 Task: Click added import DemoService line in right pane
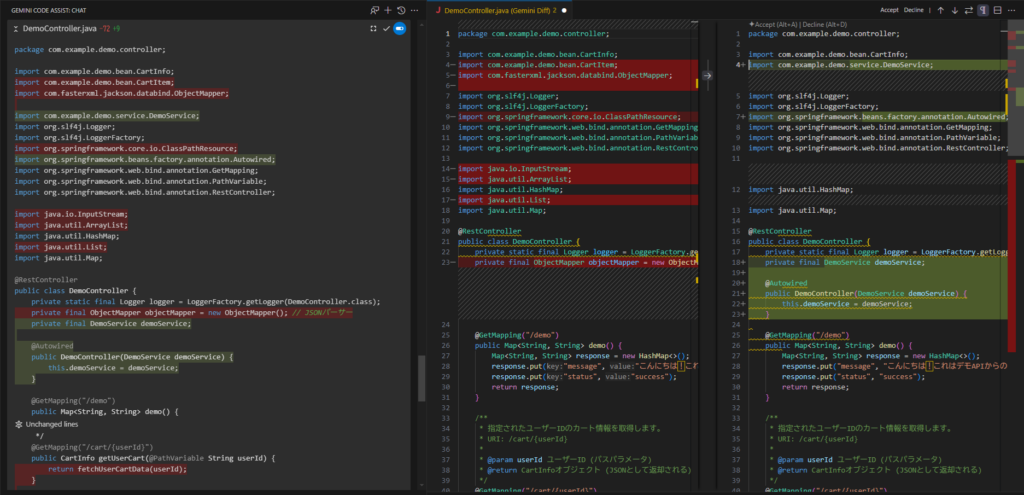tap(840, 65)
